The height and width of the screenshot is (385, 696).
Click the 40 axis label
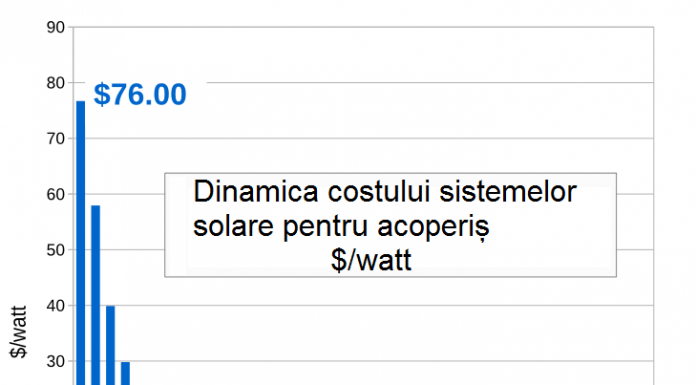point(55,306)
